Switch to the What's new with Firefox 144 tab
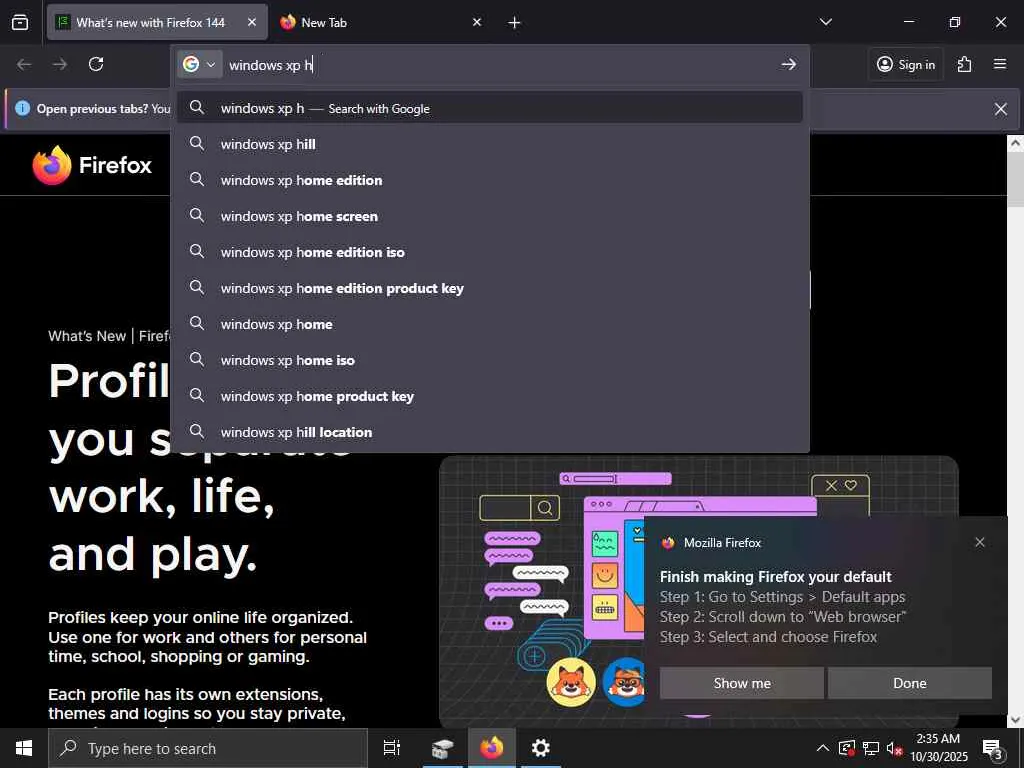Image resolution: width=1024 pixels, height=768 pixels. (x=150, y=22)
